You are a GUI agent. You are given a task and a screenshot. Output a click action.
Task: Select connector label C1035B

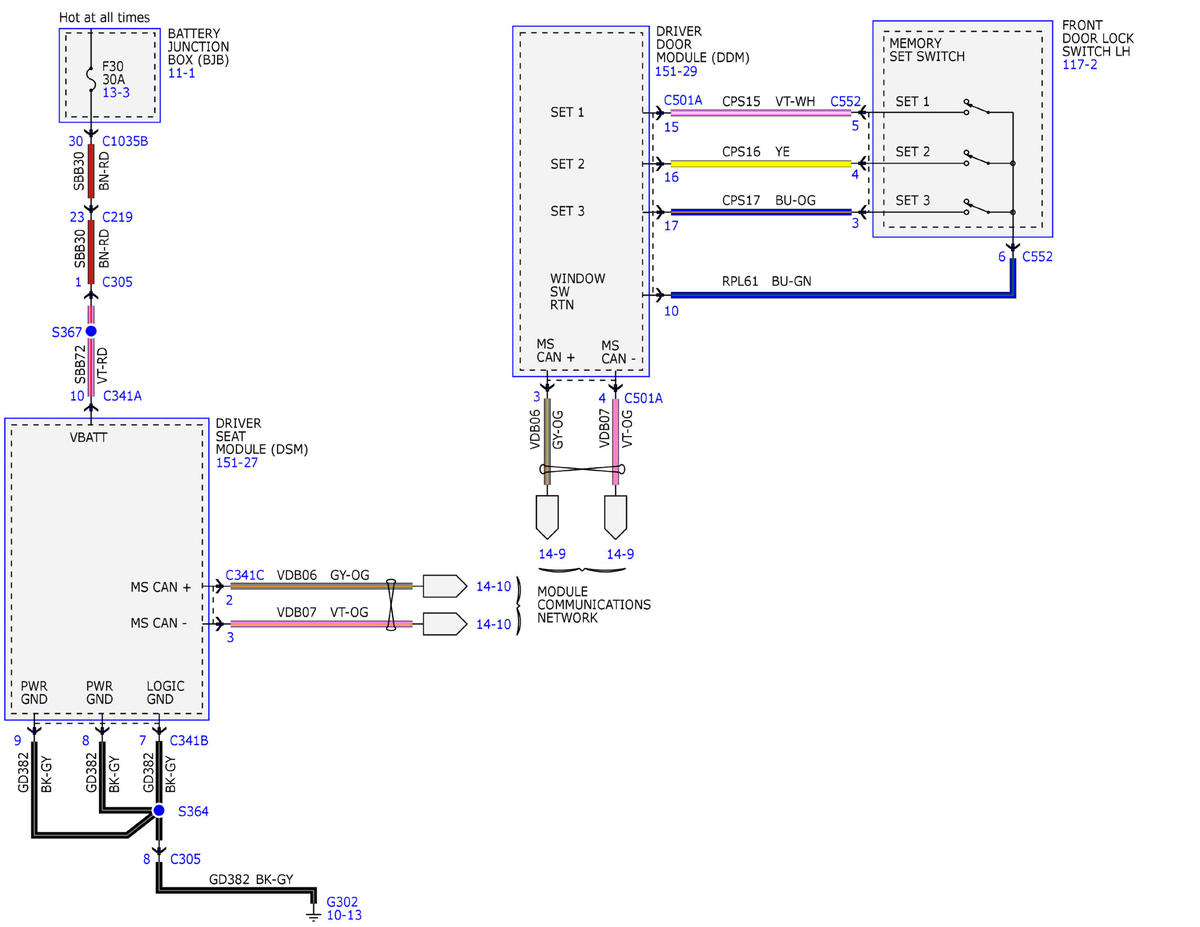point(125,141)
